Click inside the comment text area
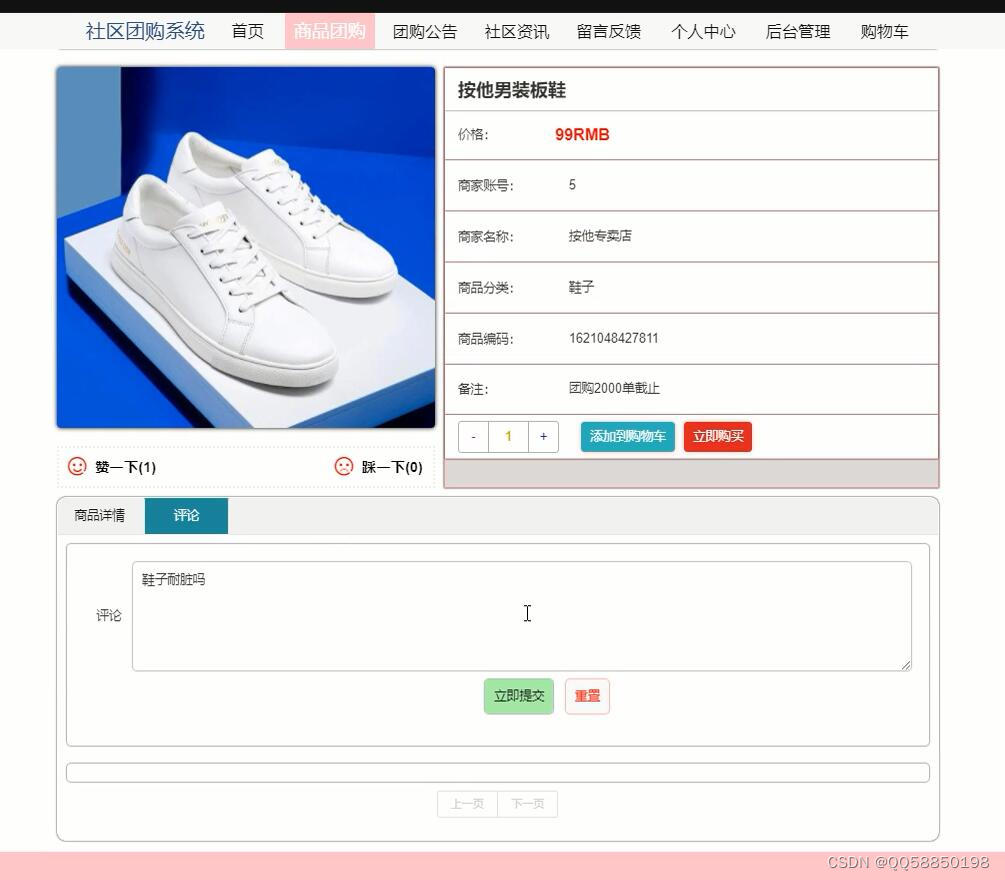Viewport: 1005px width, 880px height. click(x=521, y=613)
